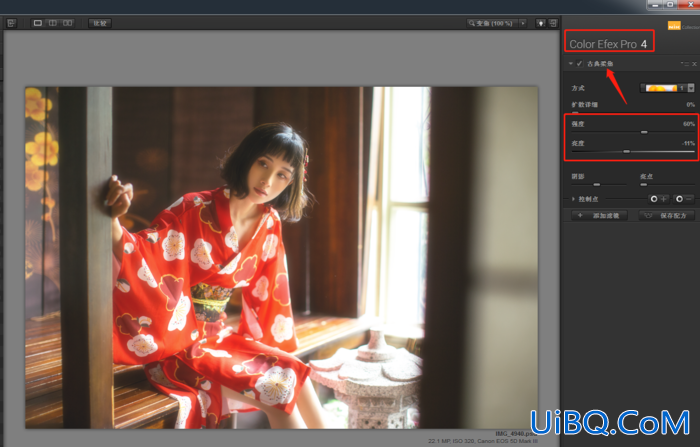This screenshot has width=700, height=447.
Task: Open the filter options menu icon
Action: [x=685, y=64]
